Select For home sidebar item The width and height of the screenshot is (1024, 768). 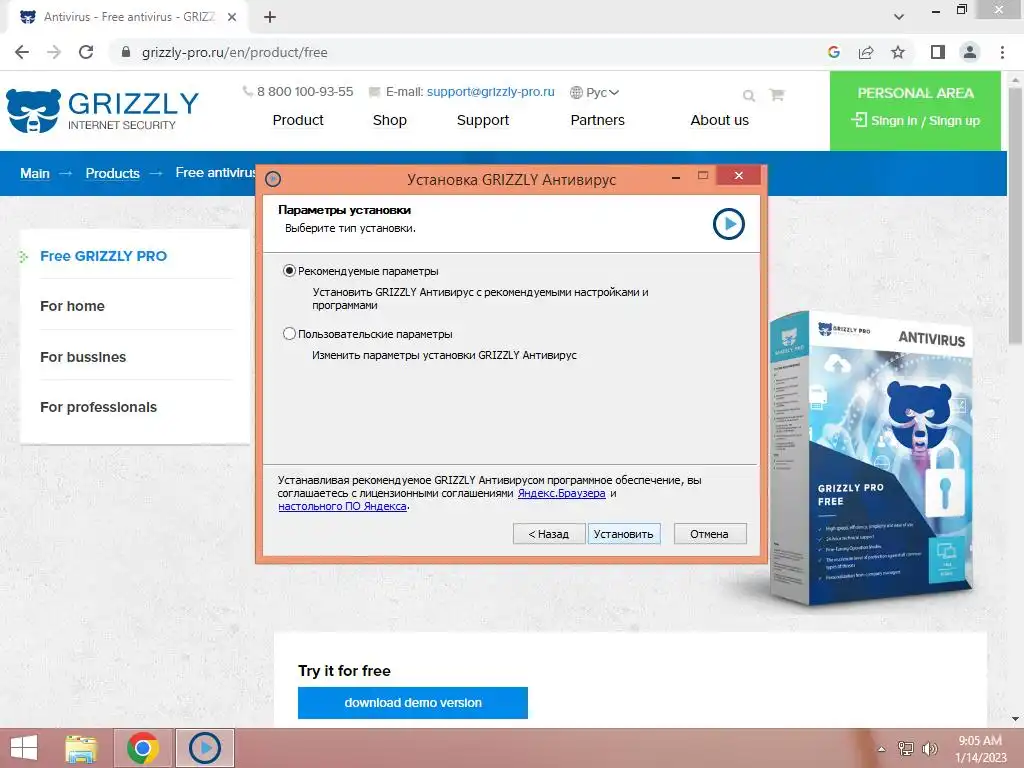coord(72,306)
